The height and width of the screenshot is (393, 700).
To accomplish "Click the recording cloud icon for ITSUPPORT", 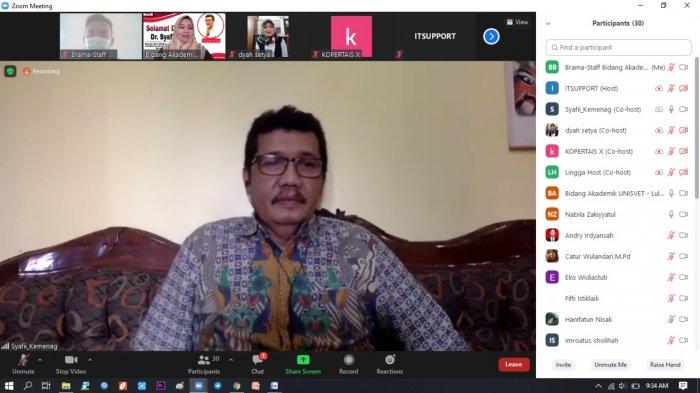I will pos(658,88).
